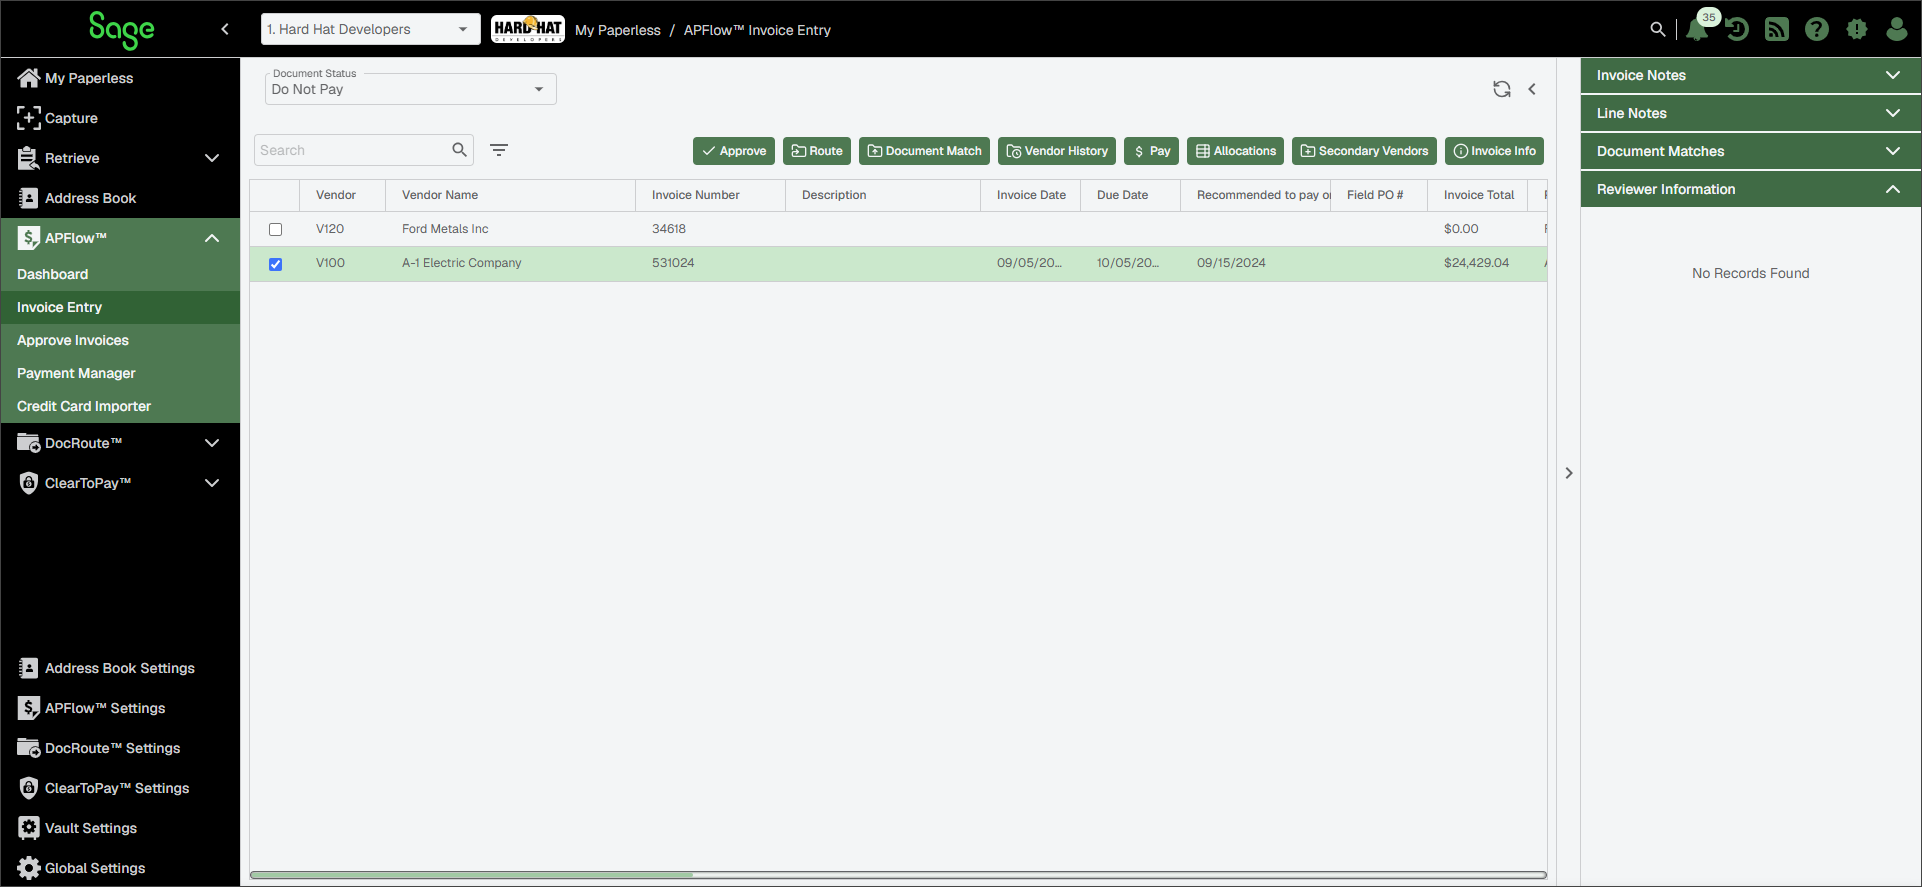Open the Document Status dropdown

[x=410, y=89]
